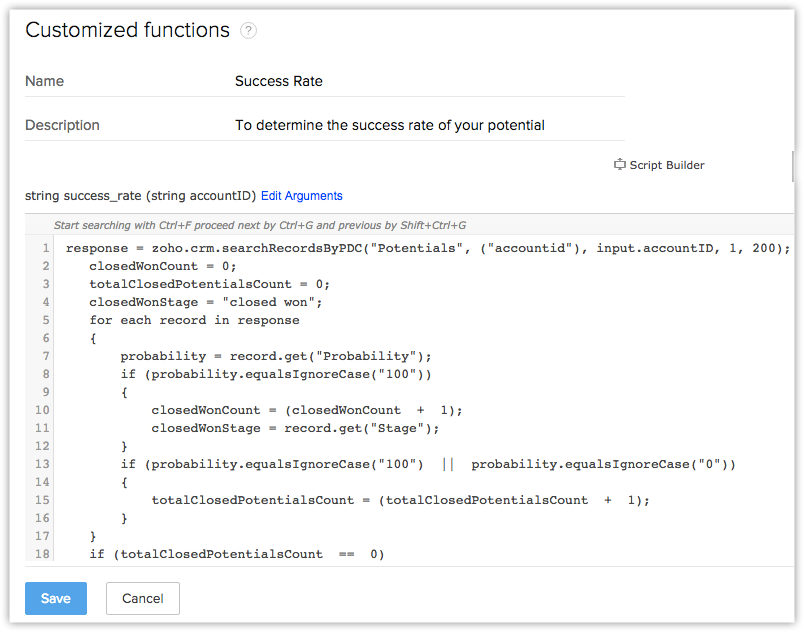This screenshot has height=632, width=804.
Task: Click the "for each record in response" line
Action: pyautogui.click(x=194, y=320)
